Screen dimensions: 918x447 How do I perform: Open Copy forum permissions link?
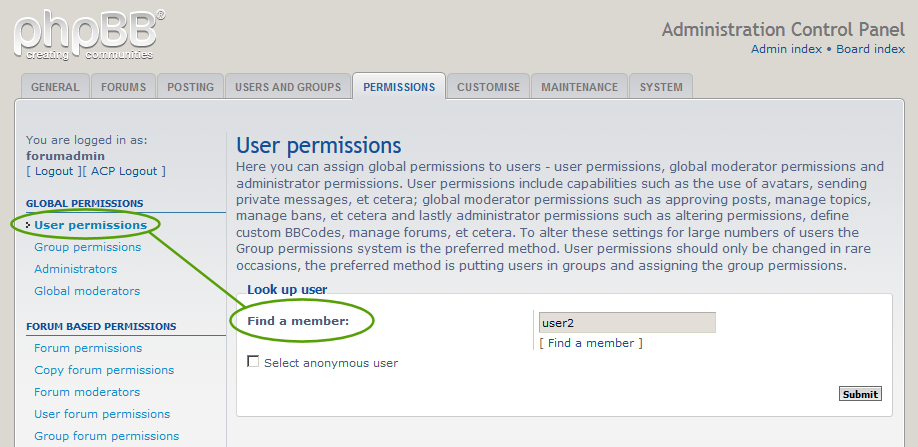pyautogui.click(x=104, y=370)
